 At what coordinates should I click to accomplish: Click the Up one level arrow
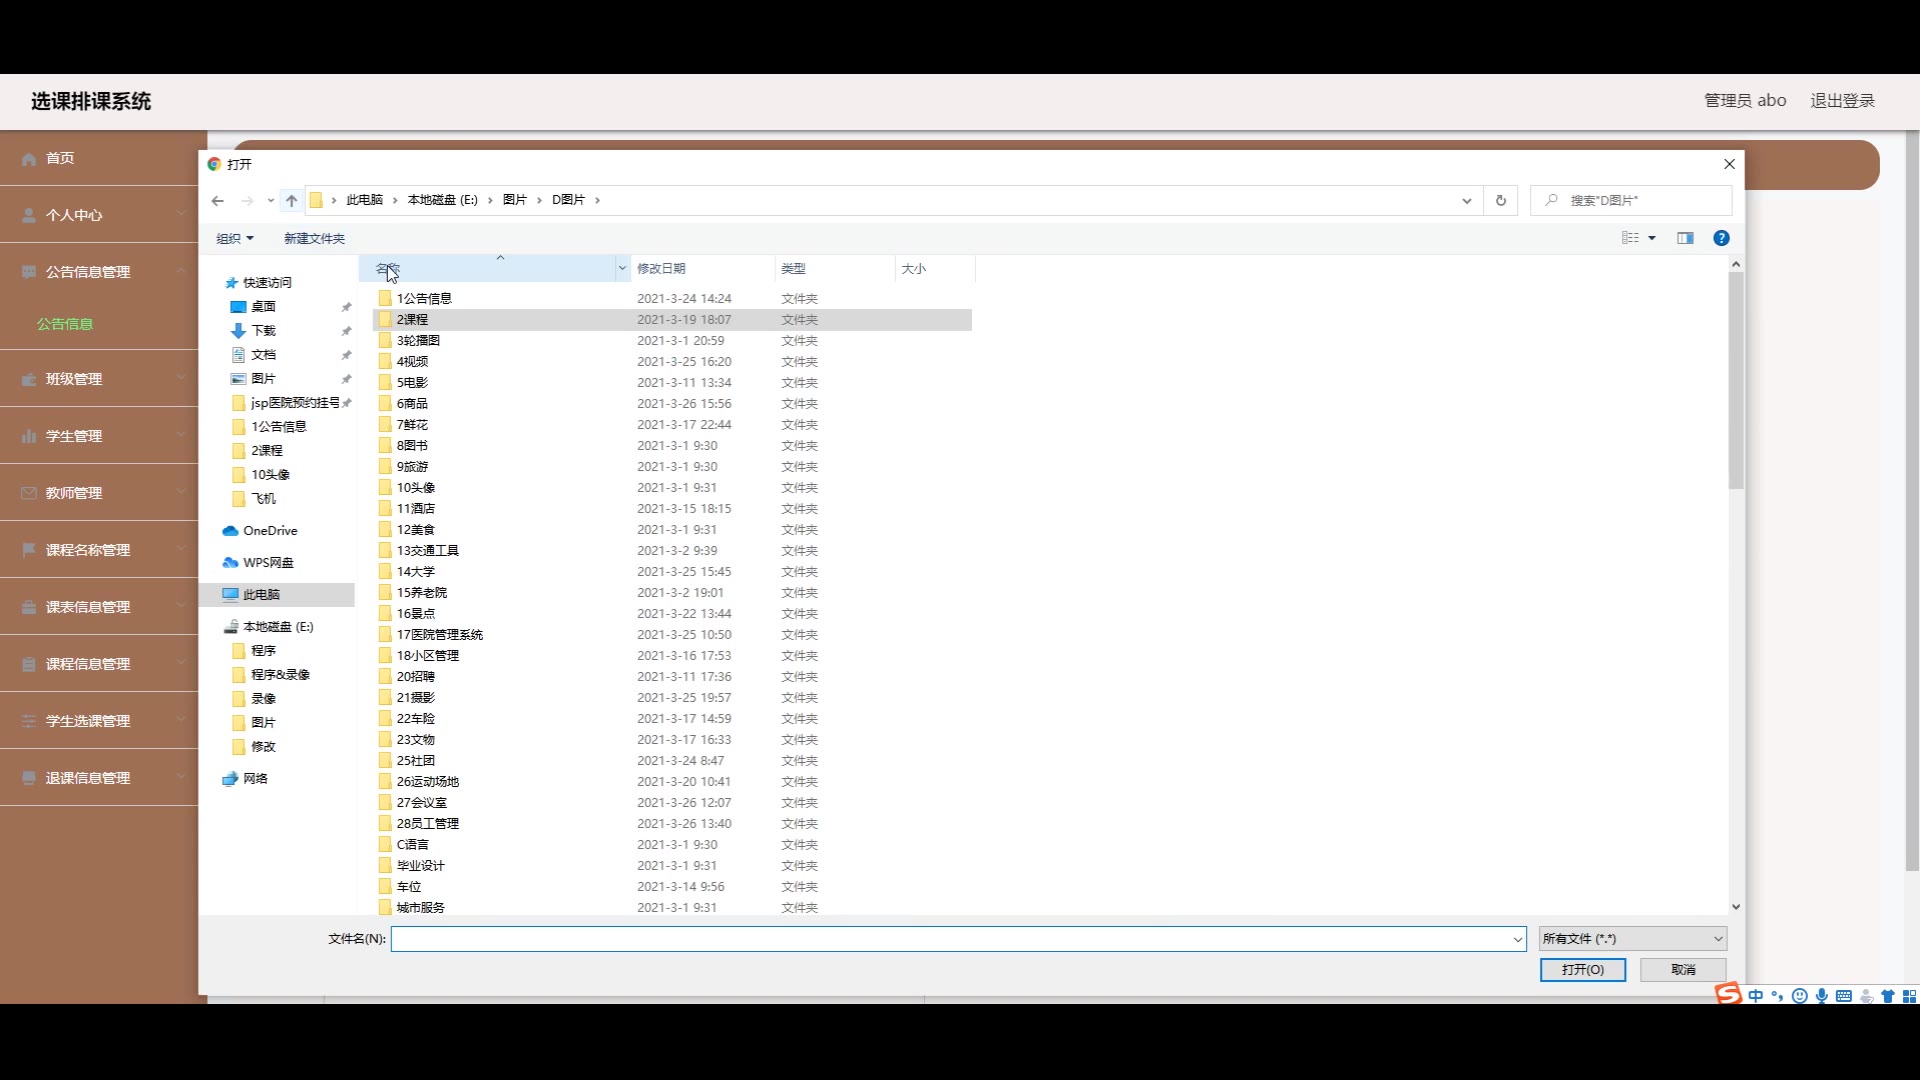click(291, 200)
